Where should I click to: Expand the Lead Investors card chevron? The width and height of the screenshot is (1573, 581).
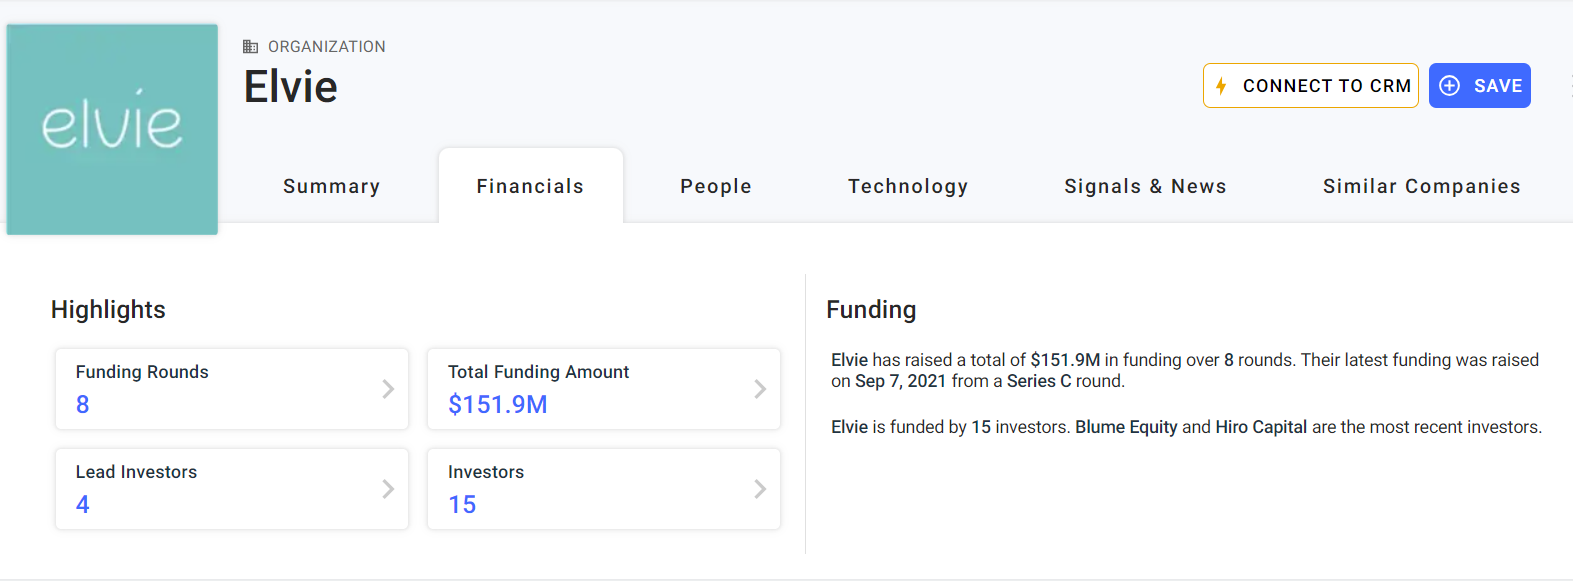(x=388, y=489)
